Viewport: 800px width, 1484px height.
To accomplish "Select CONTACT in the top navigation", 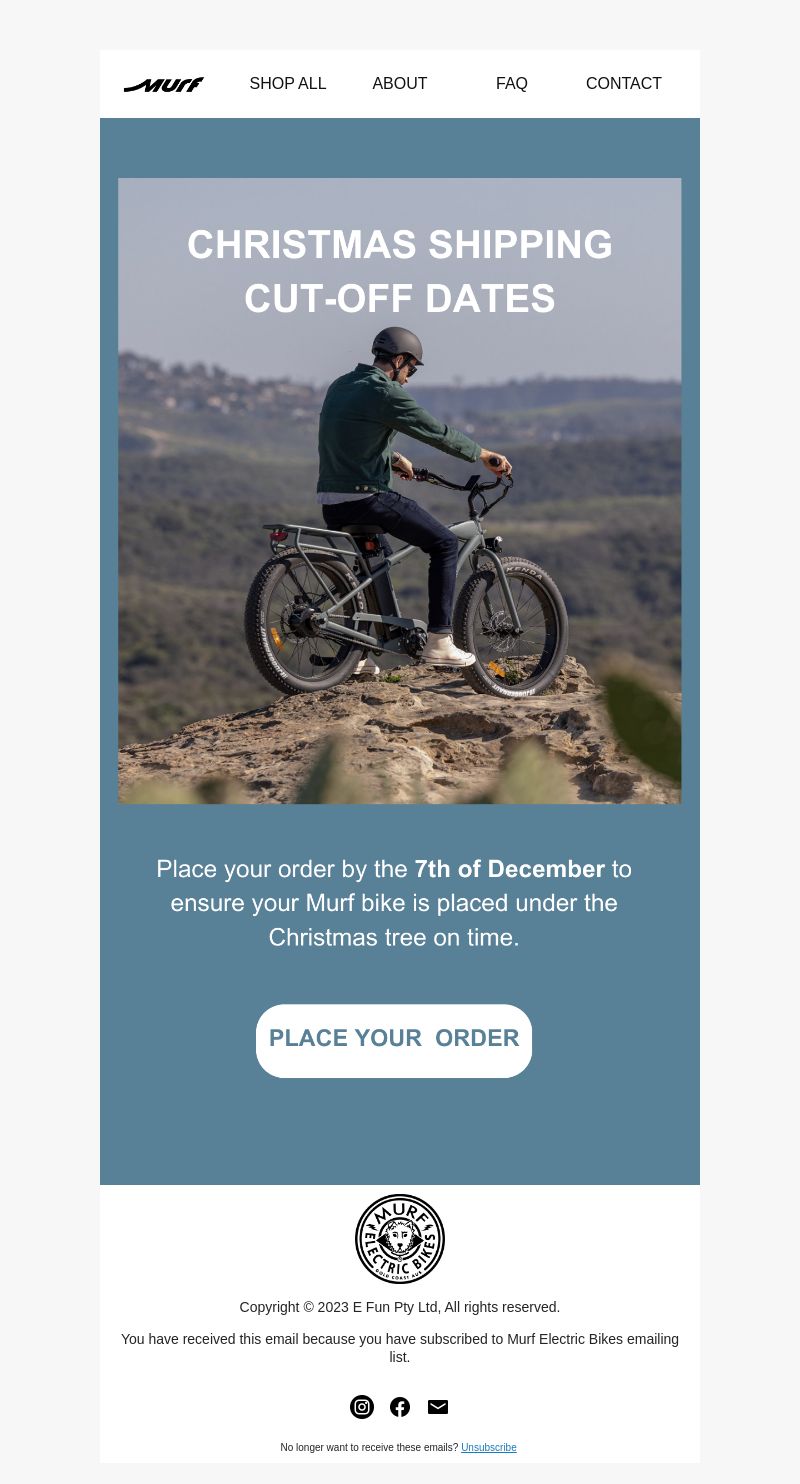I will click(624, 84).
